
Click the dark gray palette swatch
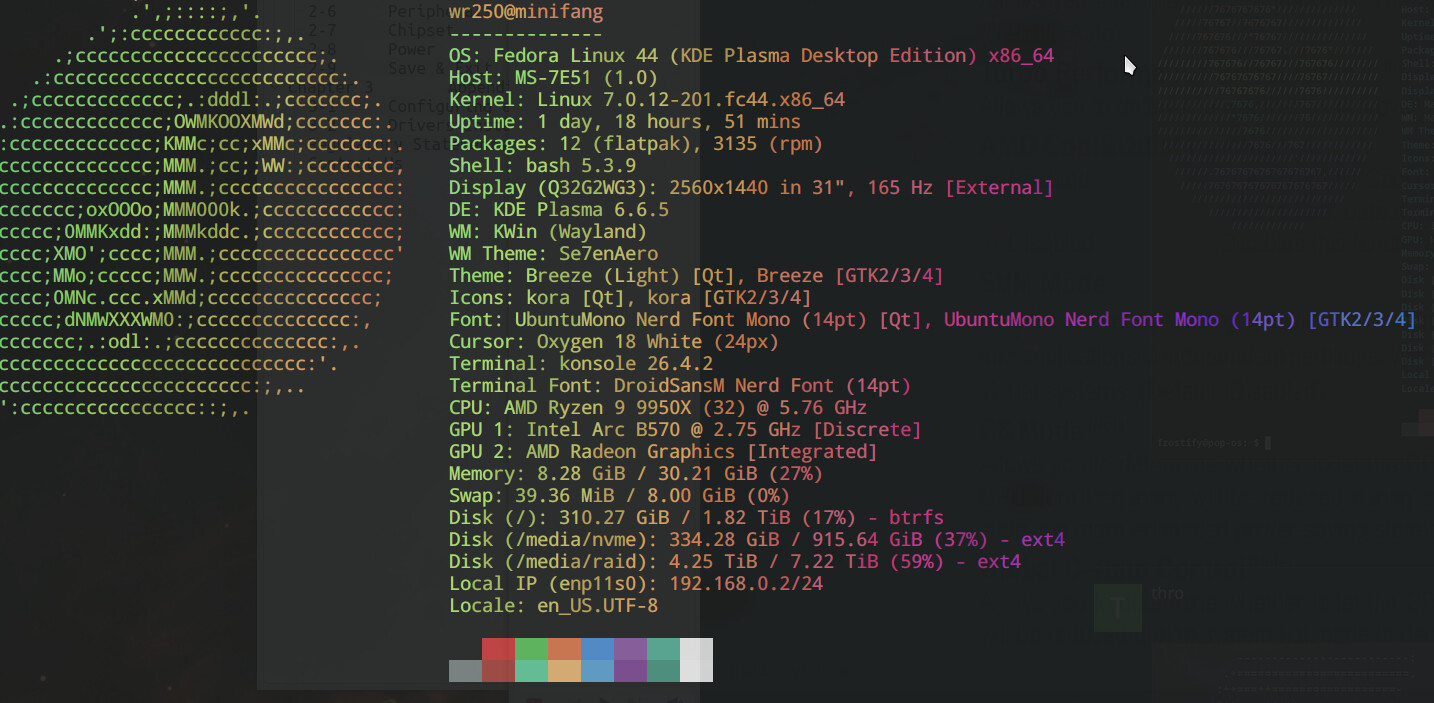pos(465,671)
